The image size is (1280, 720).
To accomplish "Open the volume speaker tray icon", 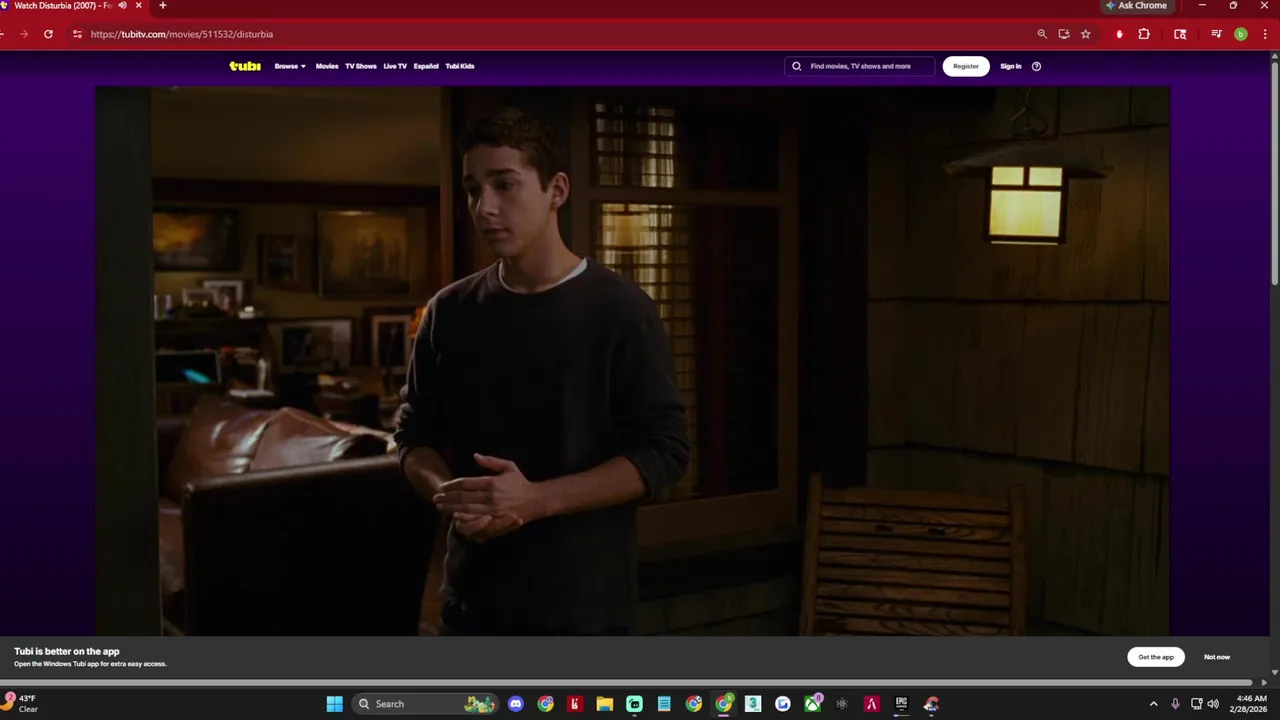I will tap(1213, 704).
